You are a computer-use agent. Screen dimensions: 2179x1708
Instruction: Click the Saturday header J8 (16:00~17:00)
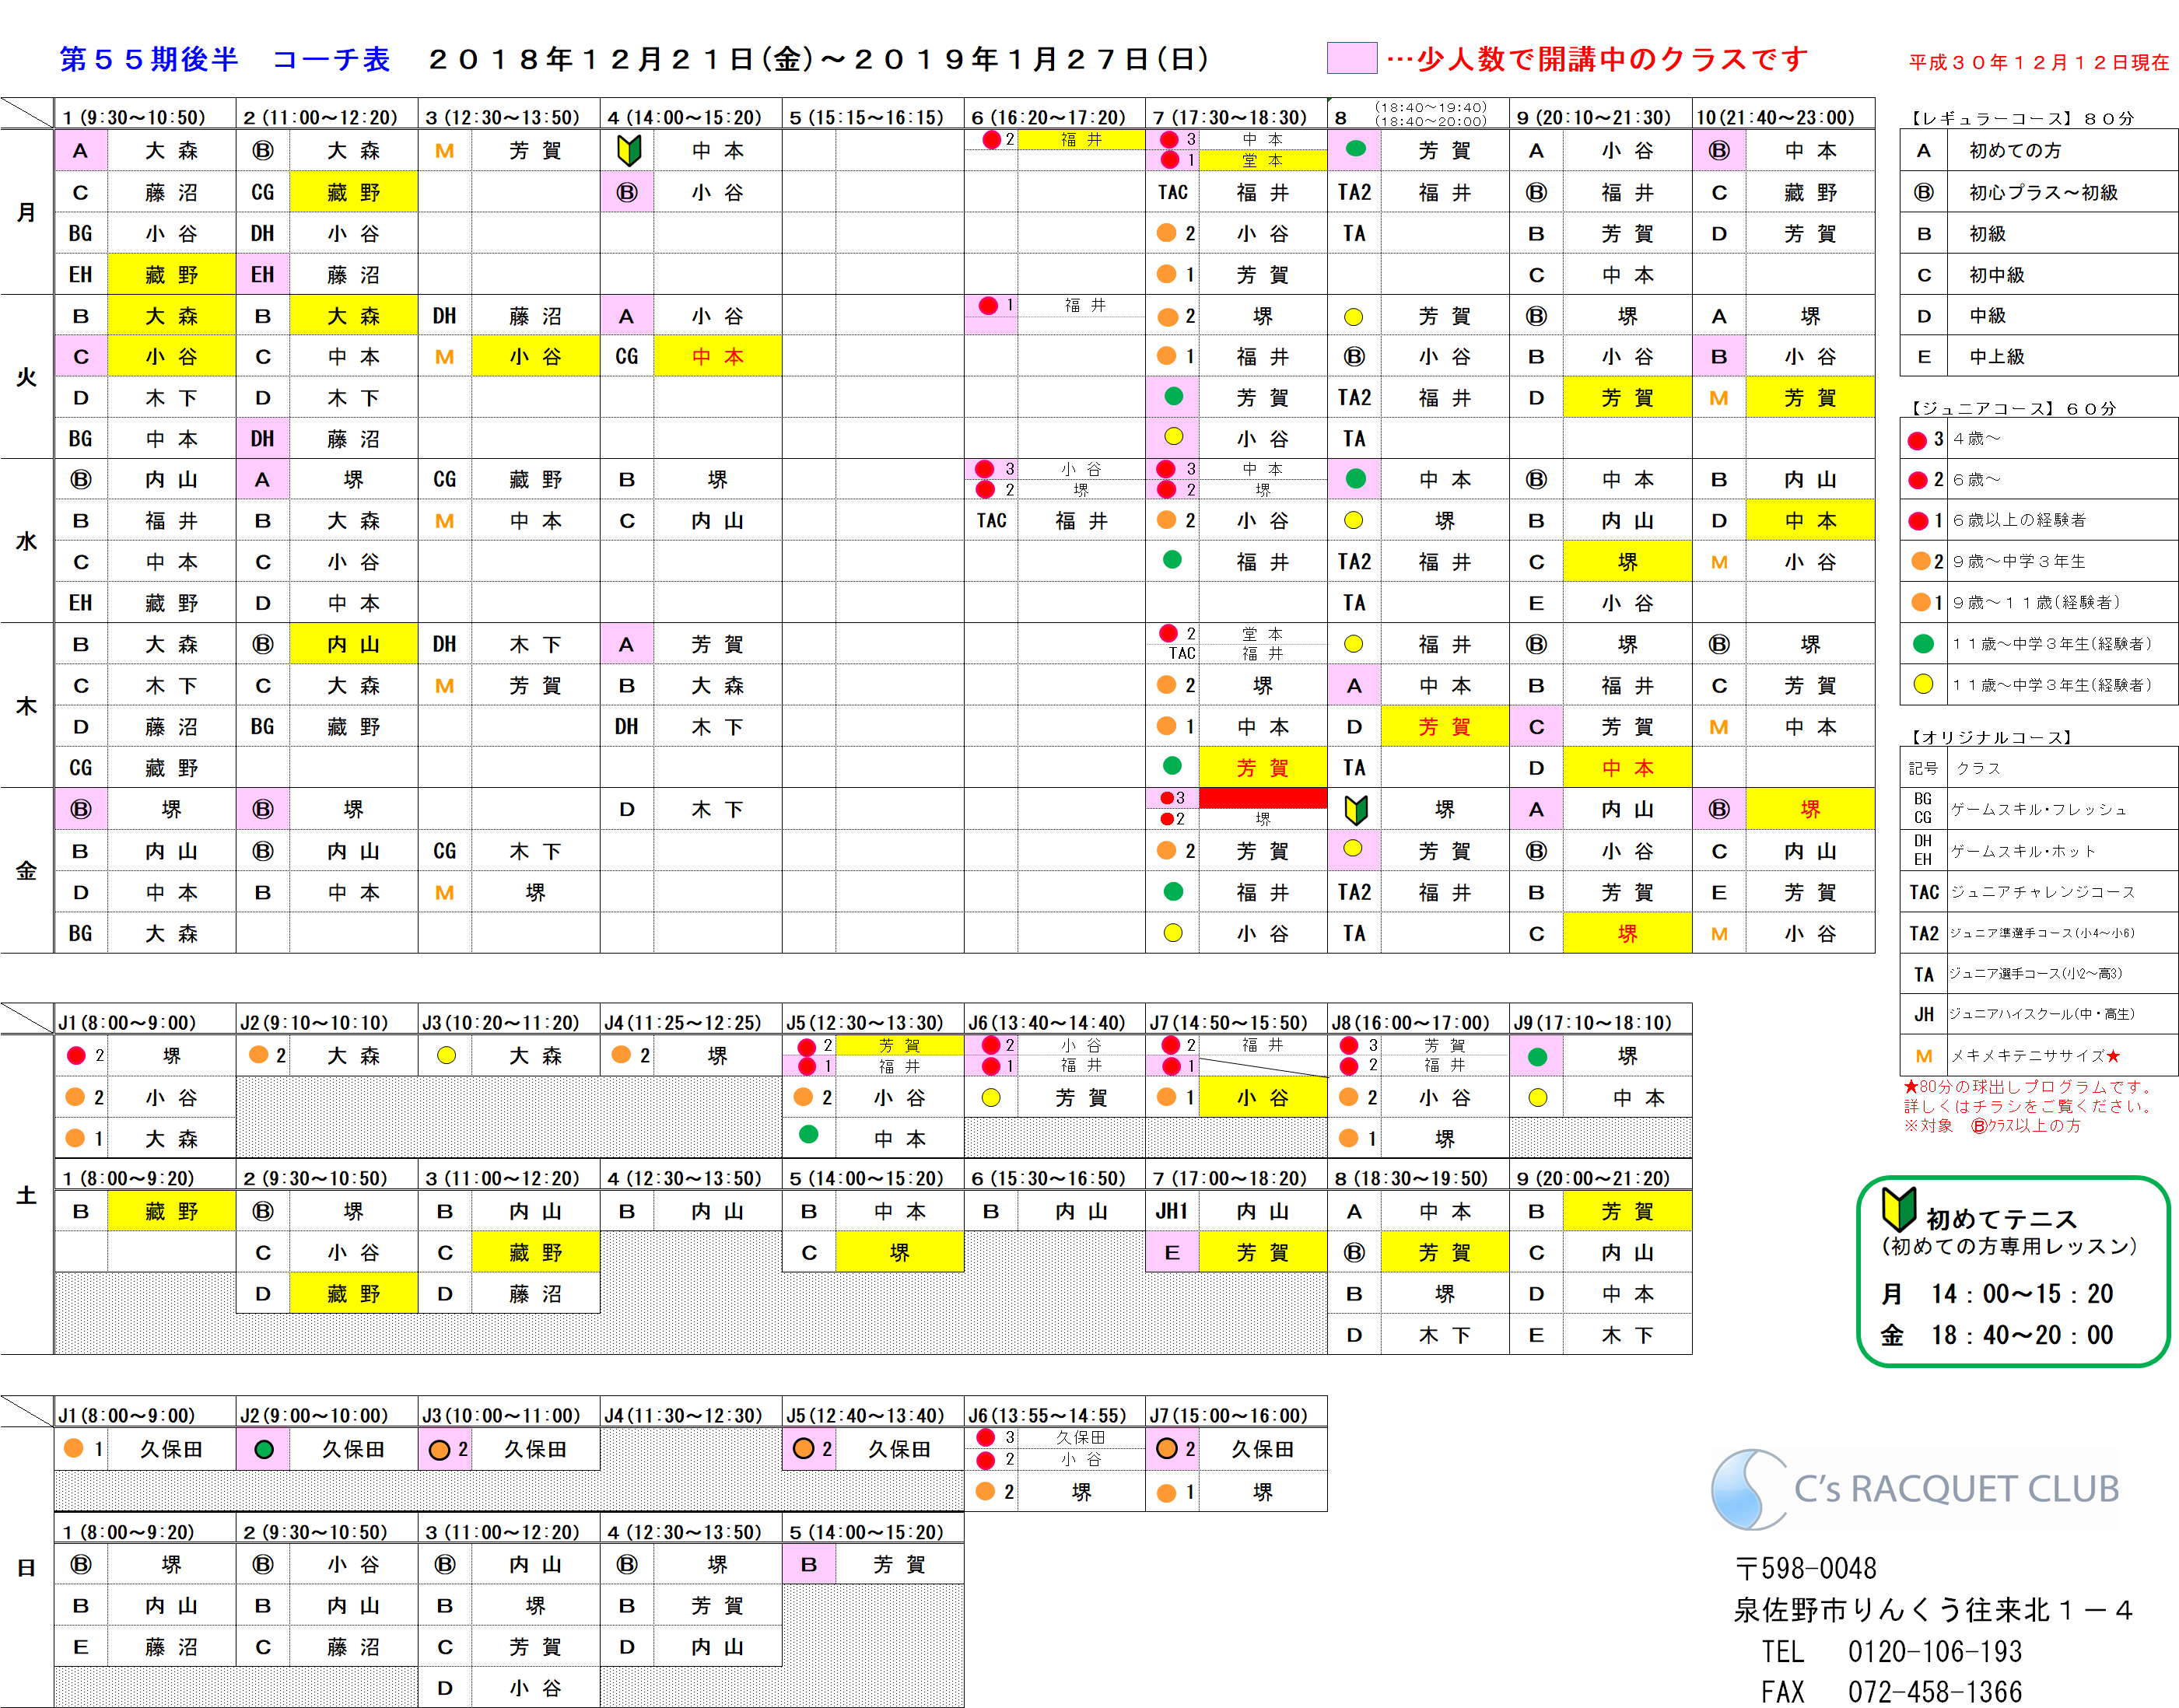point(1410,1022)
